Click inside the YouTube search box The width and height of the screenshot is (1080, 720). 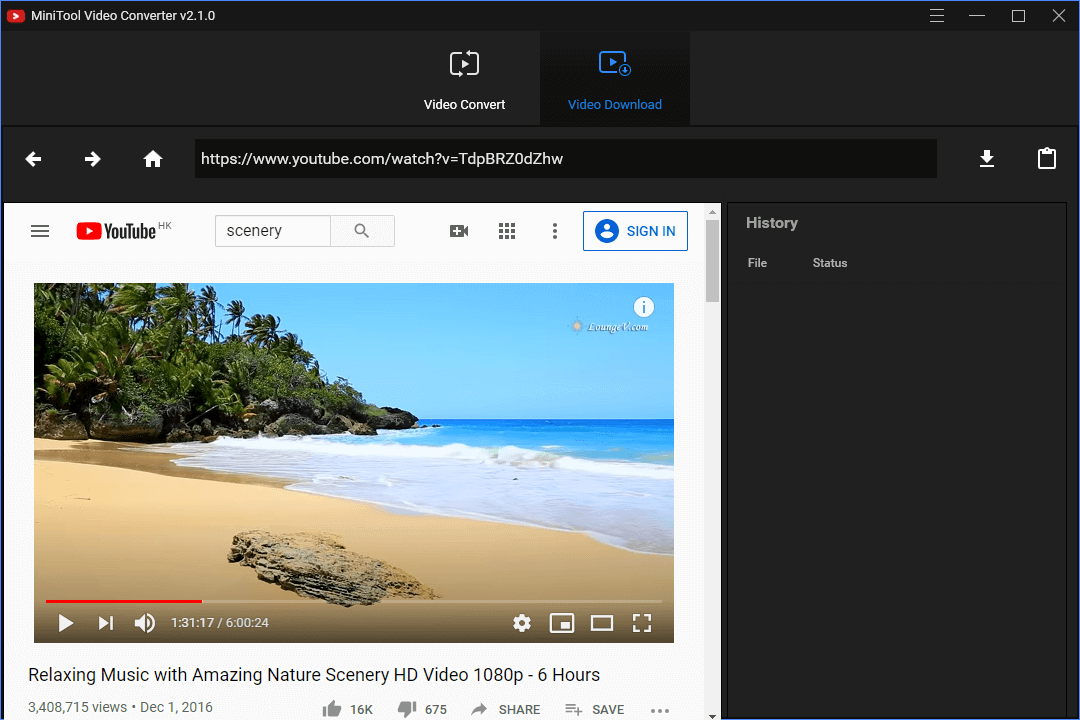point(272,230)
